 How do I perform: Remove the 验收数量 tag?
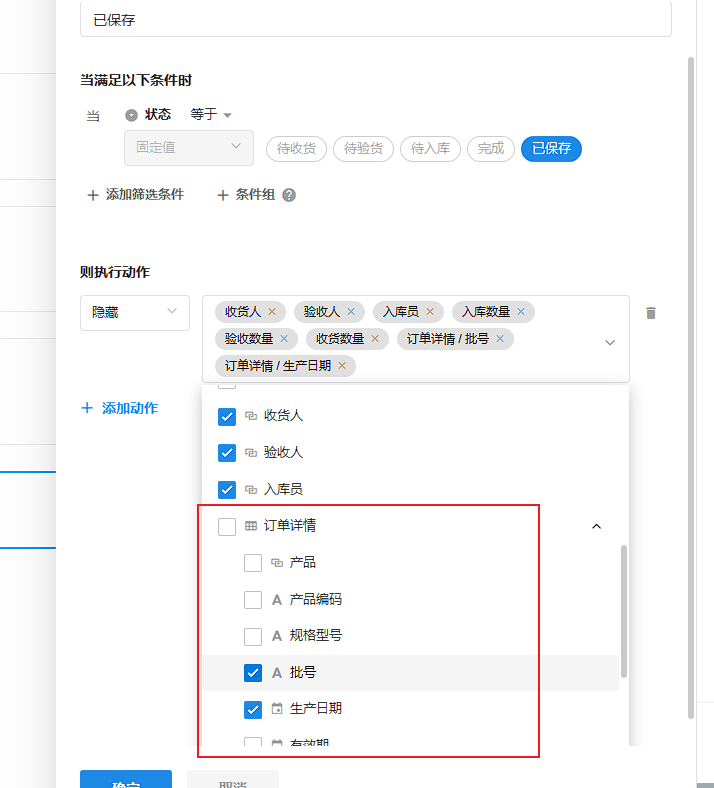tap(284, 339)
